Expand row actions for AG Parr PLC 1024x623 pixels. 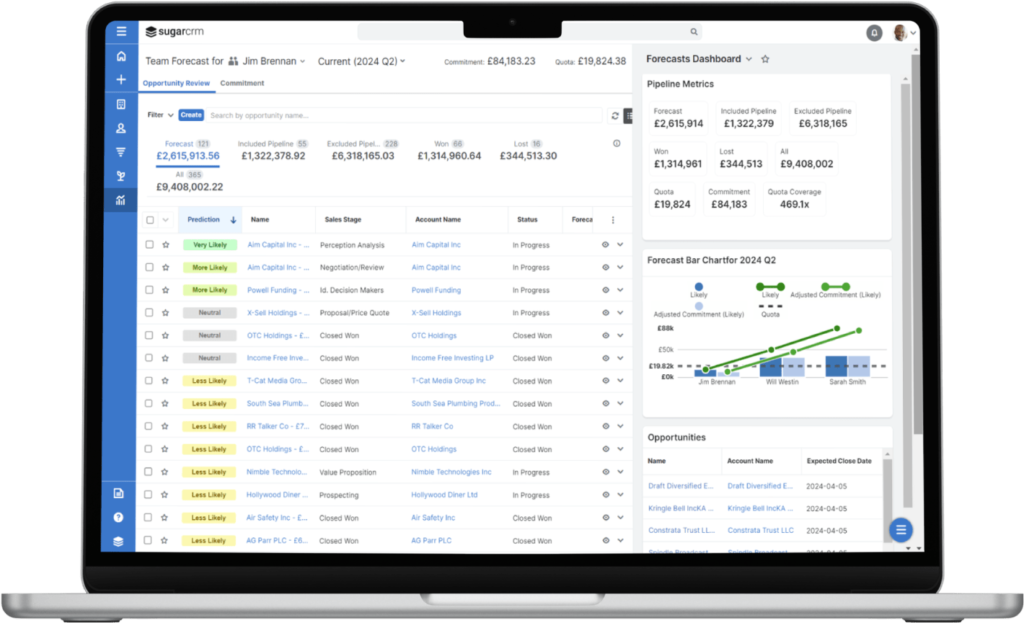pyautogui.click(x=620, y=540)
